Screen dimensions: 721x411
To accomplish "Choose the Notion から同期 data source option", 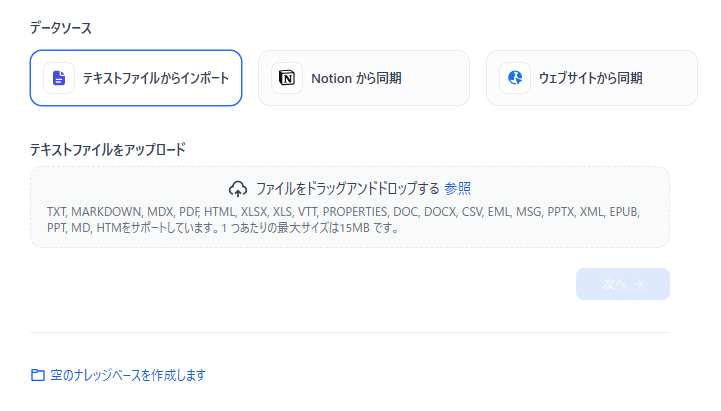I will tap(364, 78).
